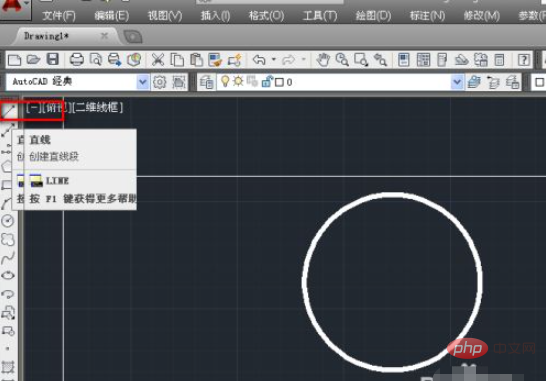Viewport: 546px width, 381px height.
Task: Open the Layer States Manager icon
Action: [512, 82]
